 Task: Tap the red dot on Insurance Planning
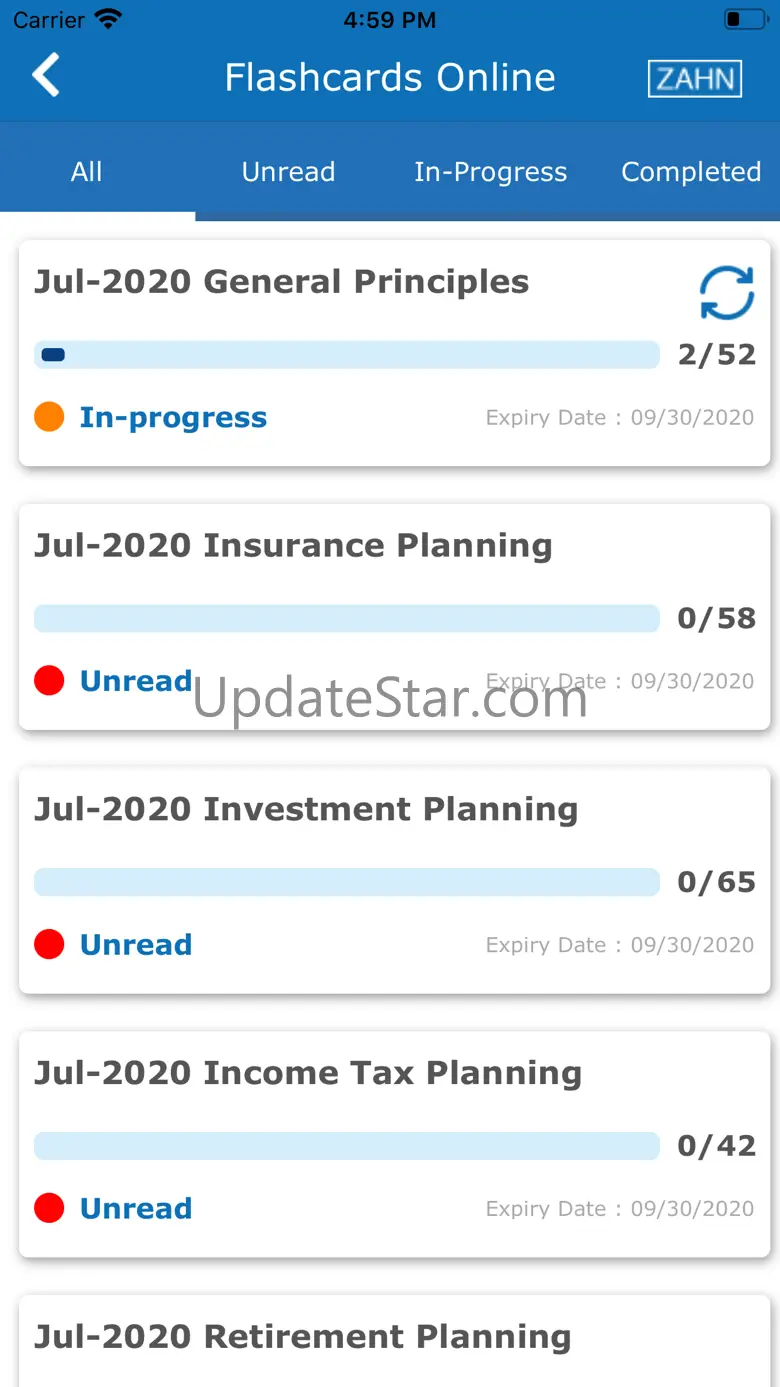coord(49,681)
